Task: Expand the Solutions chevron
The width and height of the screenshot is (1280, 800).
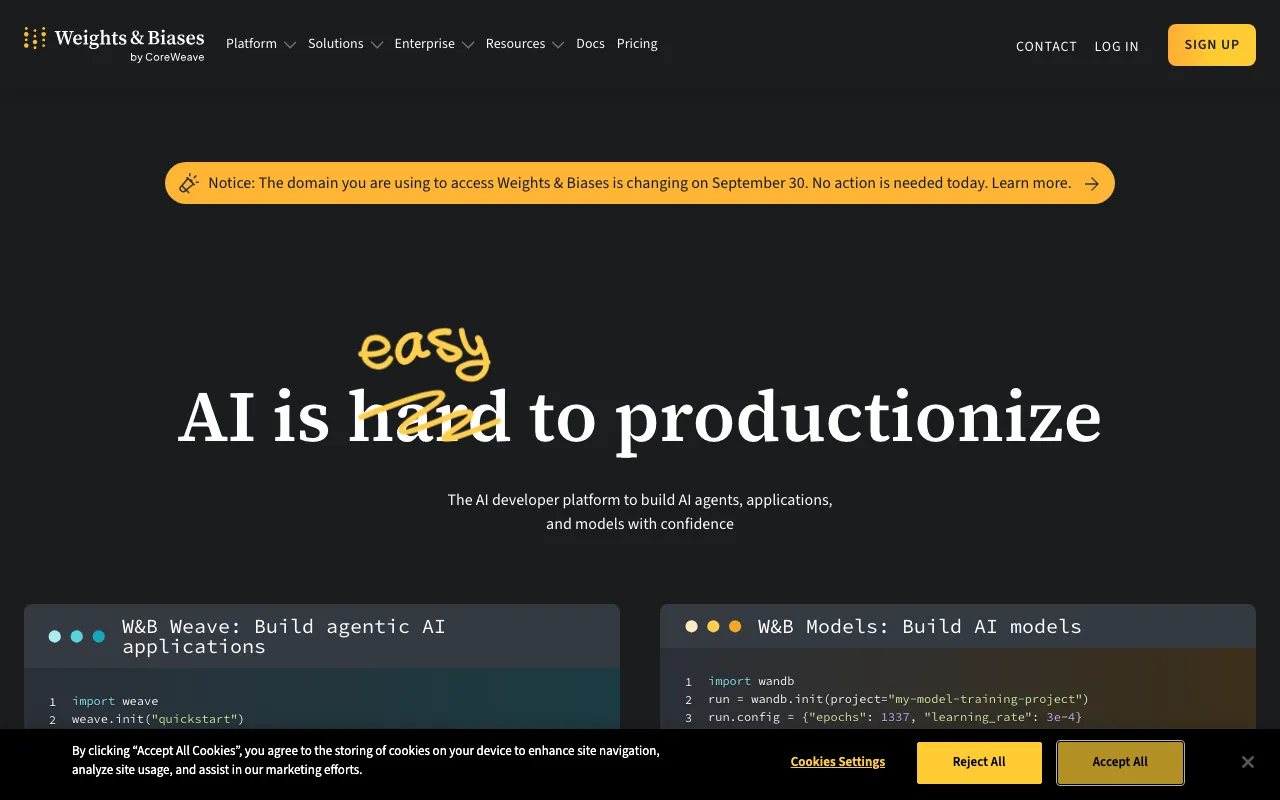Action: pos(377,45)
